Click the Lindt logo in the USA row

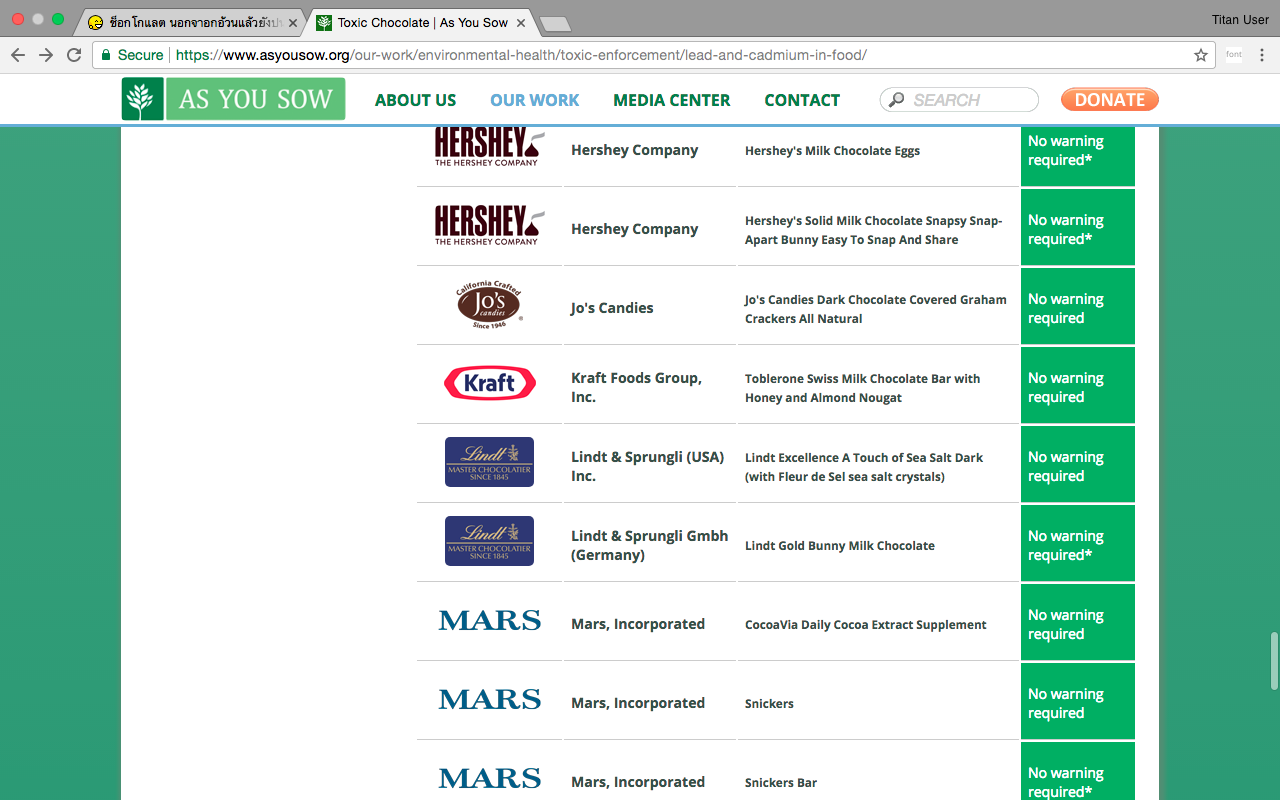pos(489,462)
